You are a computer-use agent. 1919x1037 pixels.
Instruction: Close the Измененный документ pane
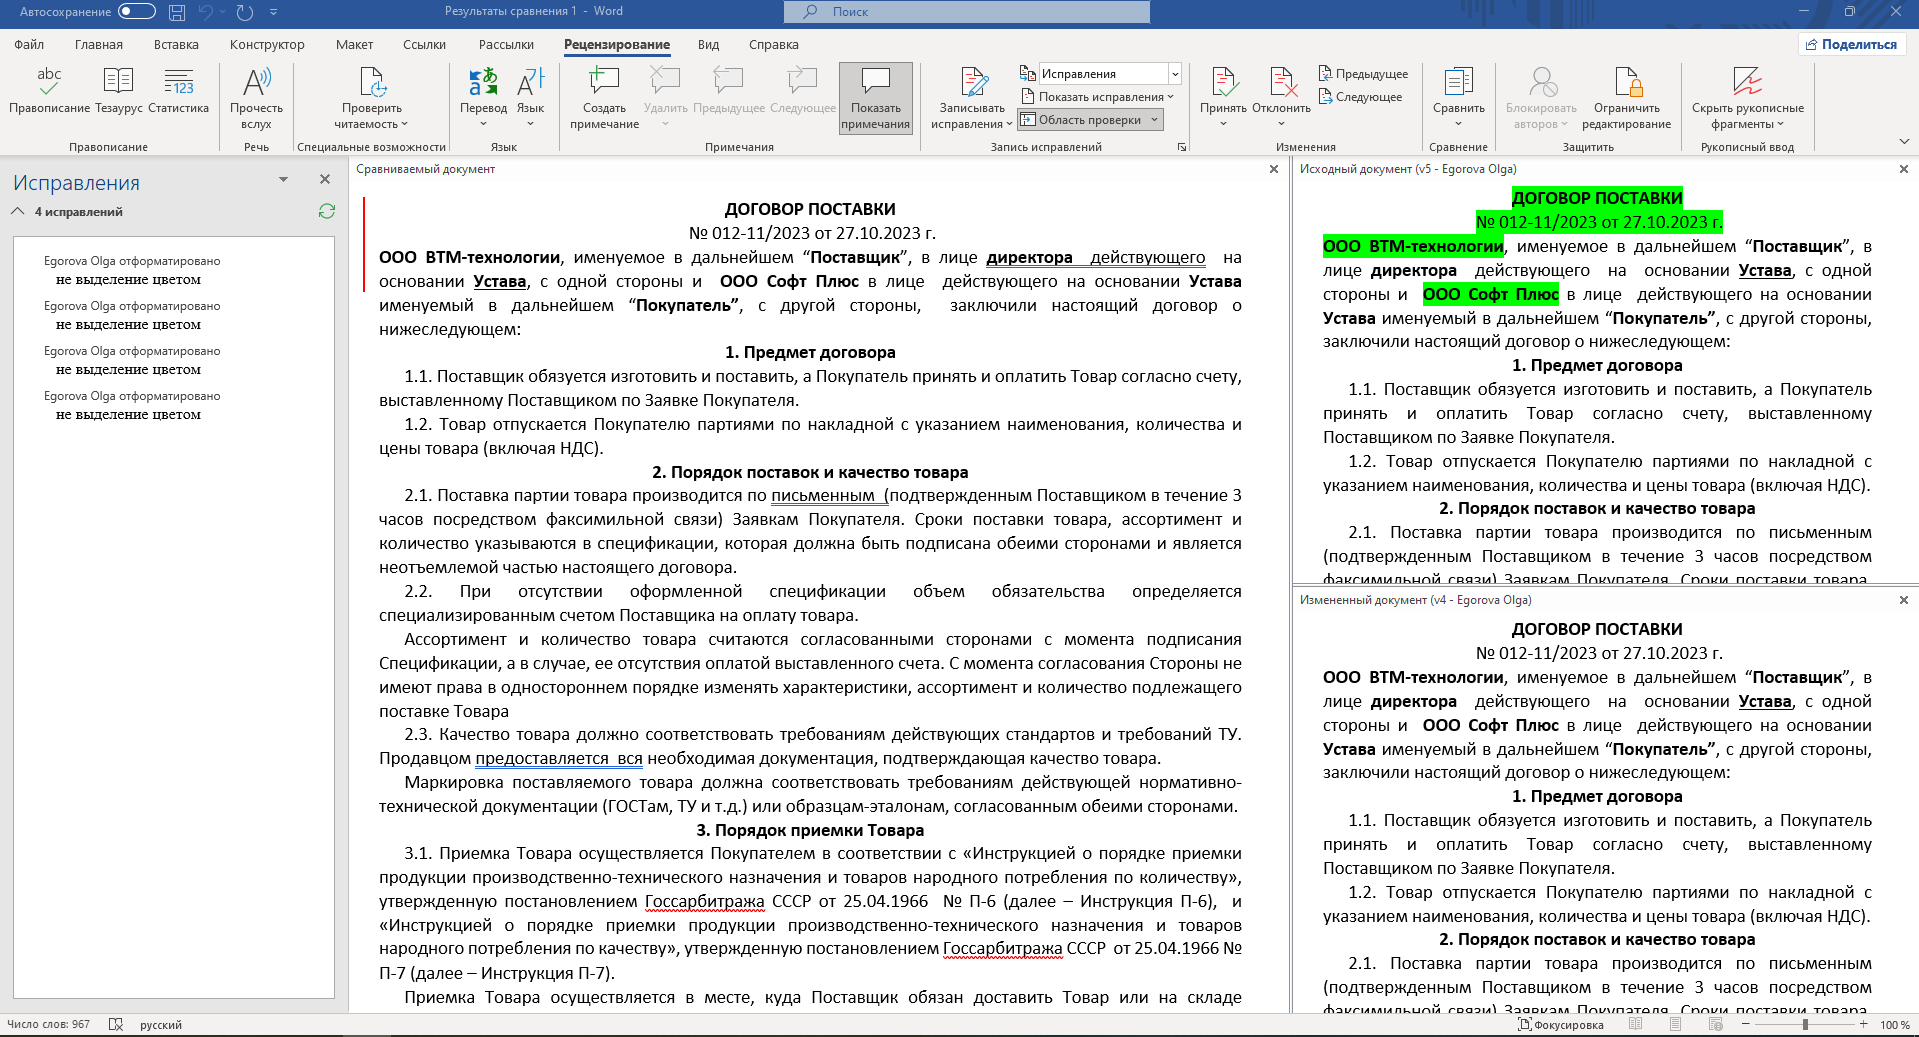tap(1903, 600)
